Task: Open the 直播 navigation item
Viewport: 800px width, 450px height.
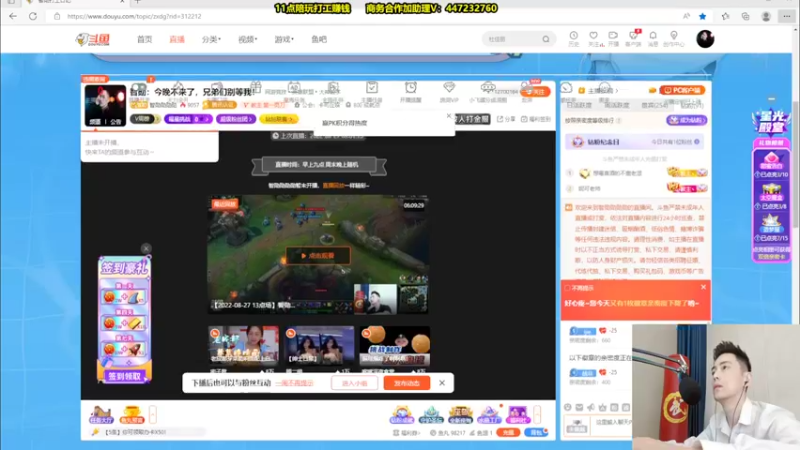Action: (177, 39)
